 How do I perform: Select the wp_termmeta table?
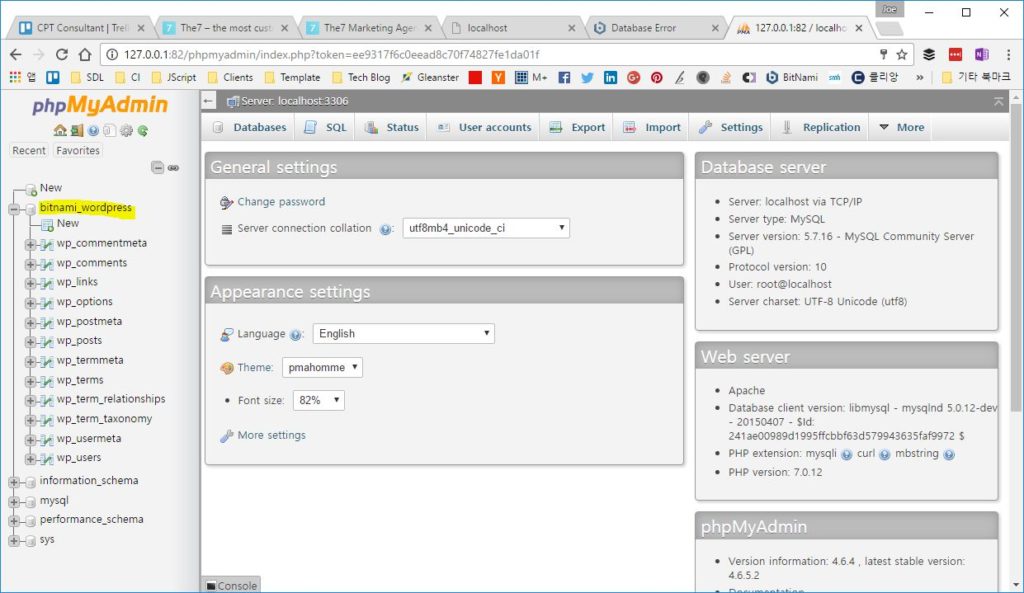(x=89, y=360)
